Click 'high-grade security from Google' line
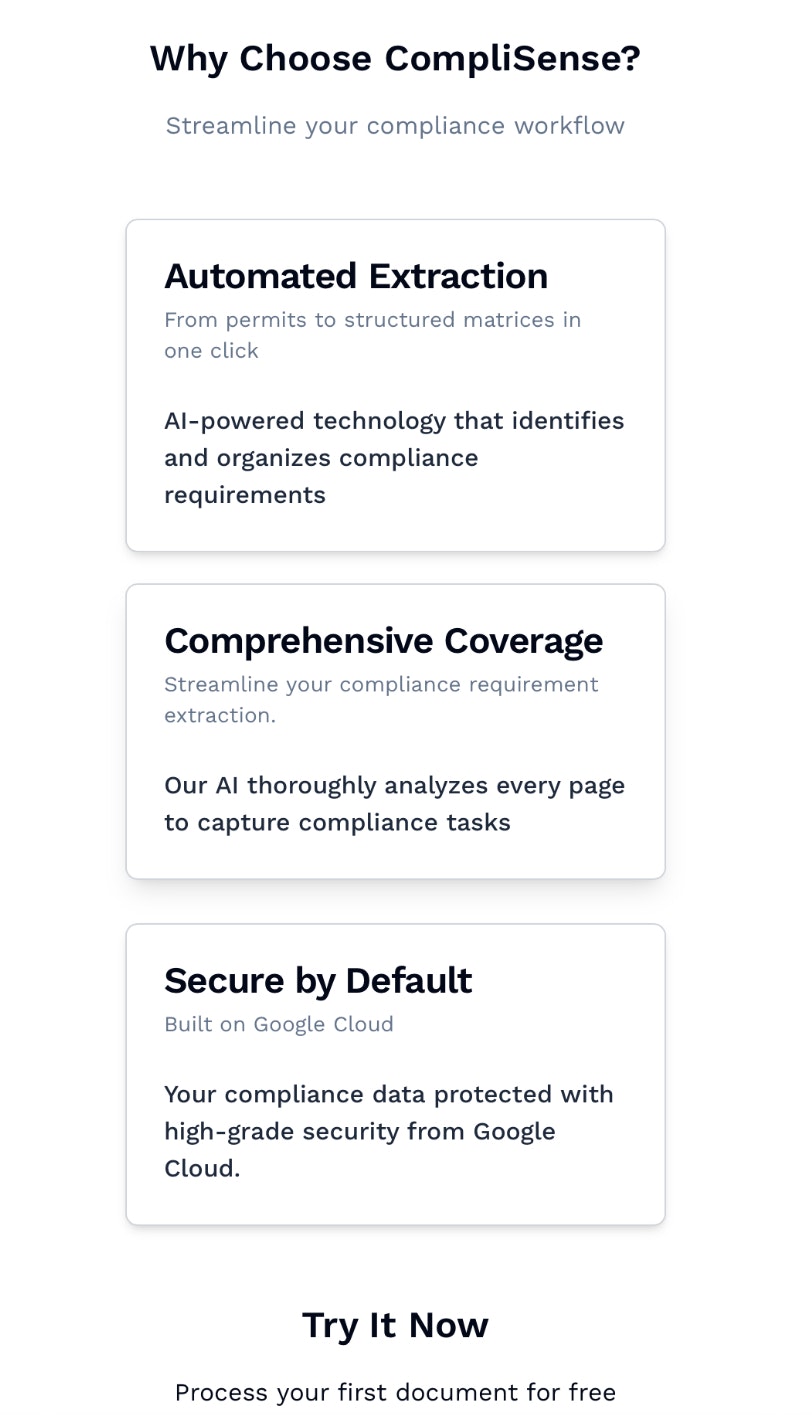The image size is (812, 1415). [360, 1131]
